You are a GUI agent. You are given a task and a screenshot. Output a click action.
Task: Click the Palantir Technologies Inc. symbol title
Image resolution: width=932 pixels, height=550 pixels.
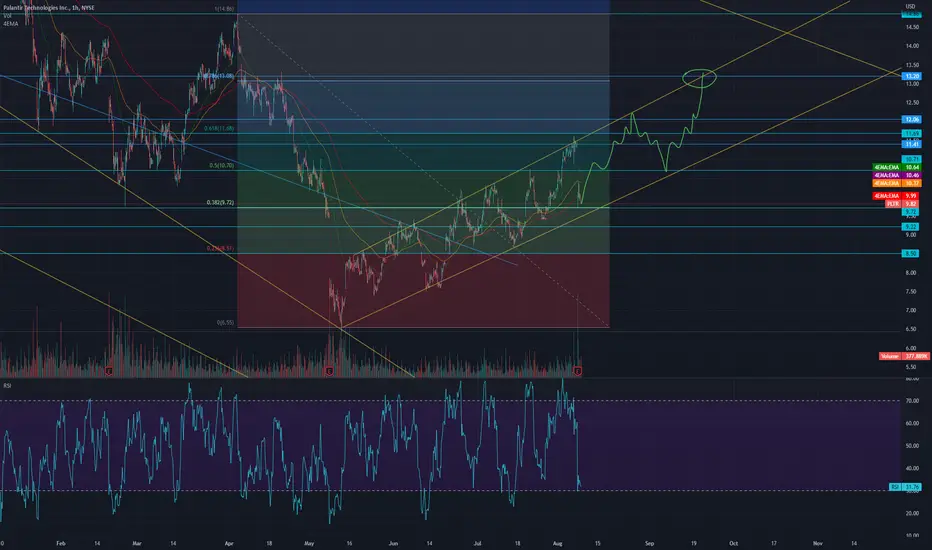pyautogui.click(x=48, y=8)
